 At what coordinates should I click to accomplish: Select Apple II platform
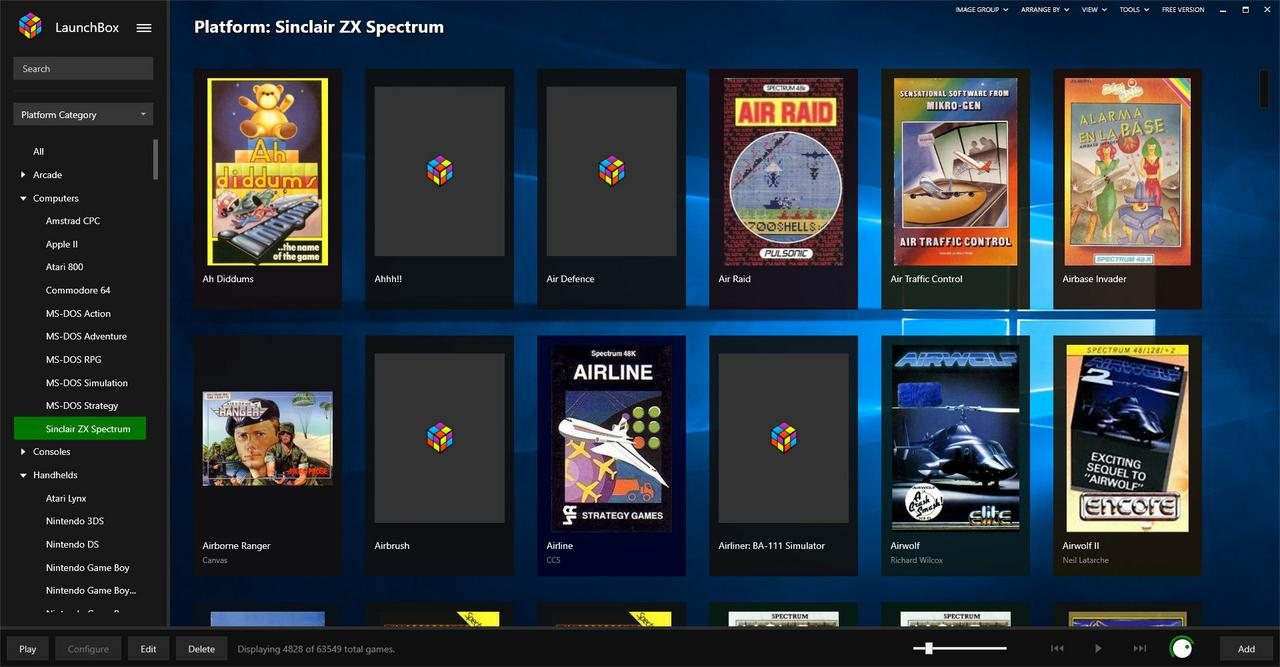(x=62, y=244)
